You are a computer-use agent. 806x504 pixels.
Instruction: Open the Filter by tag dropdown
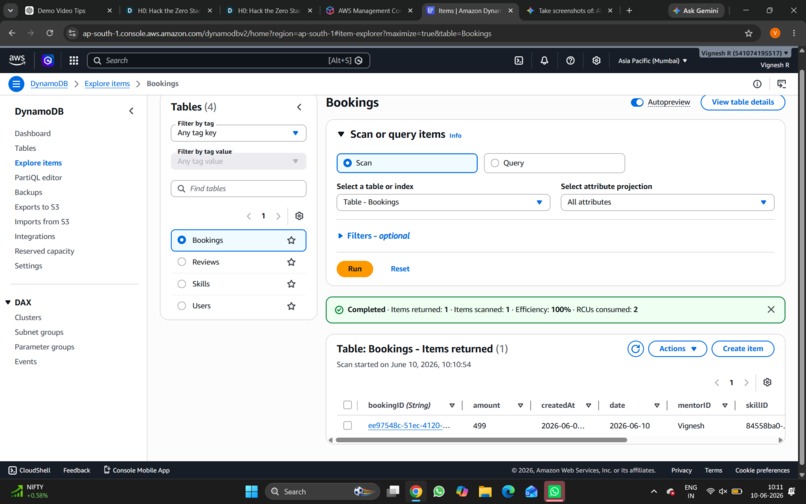(x=239, y=133)
